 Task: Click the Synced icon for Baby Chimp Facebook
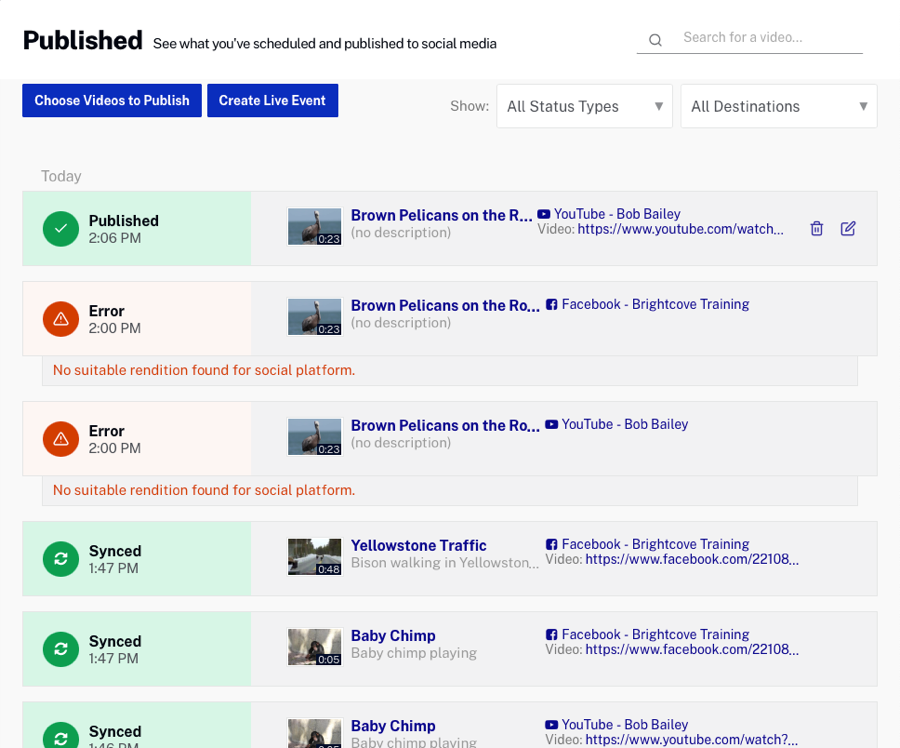(61, 649)
